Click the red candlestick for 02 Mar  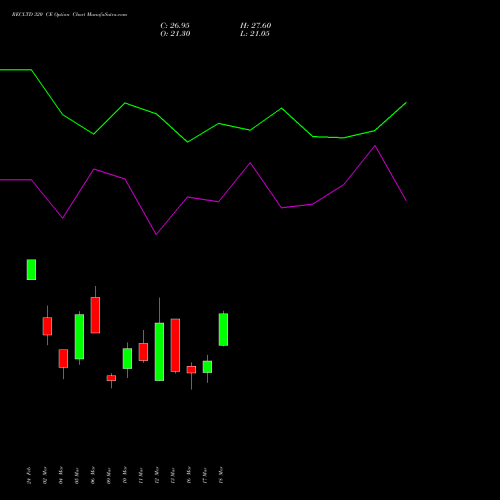coord(47,326)
